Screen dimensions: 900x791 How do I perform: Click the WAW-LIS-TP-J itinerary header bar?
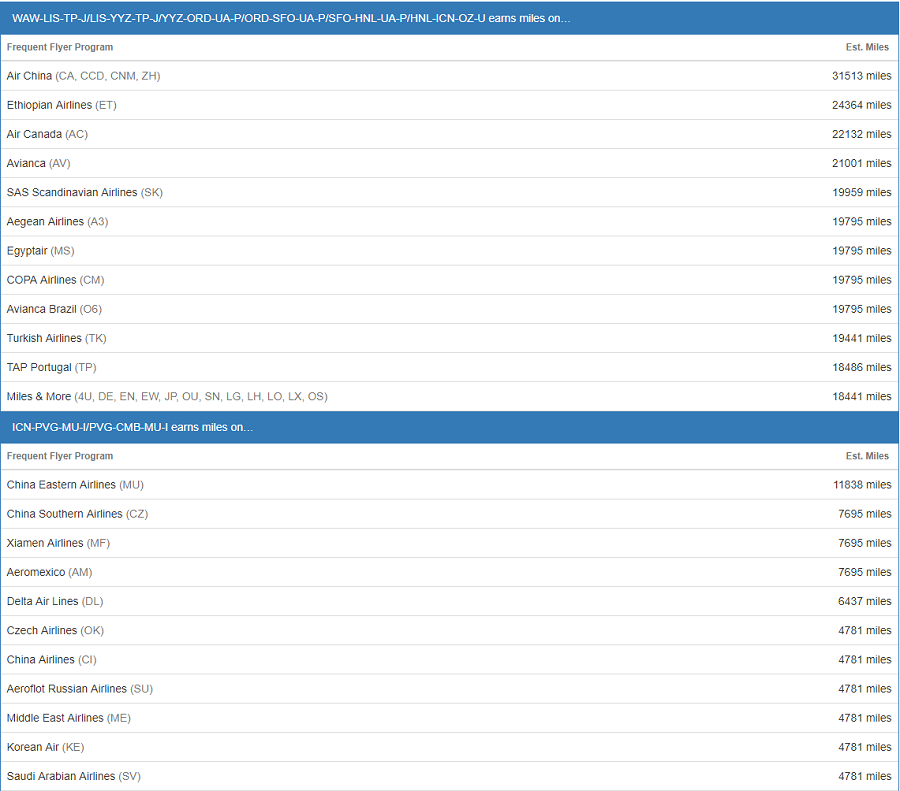point(450,18)
